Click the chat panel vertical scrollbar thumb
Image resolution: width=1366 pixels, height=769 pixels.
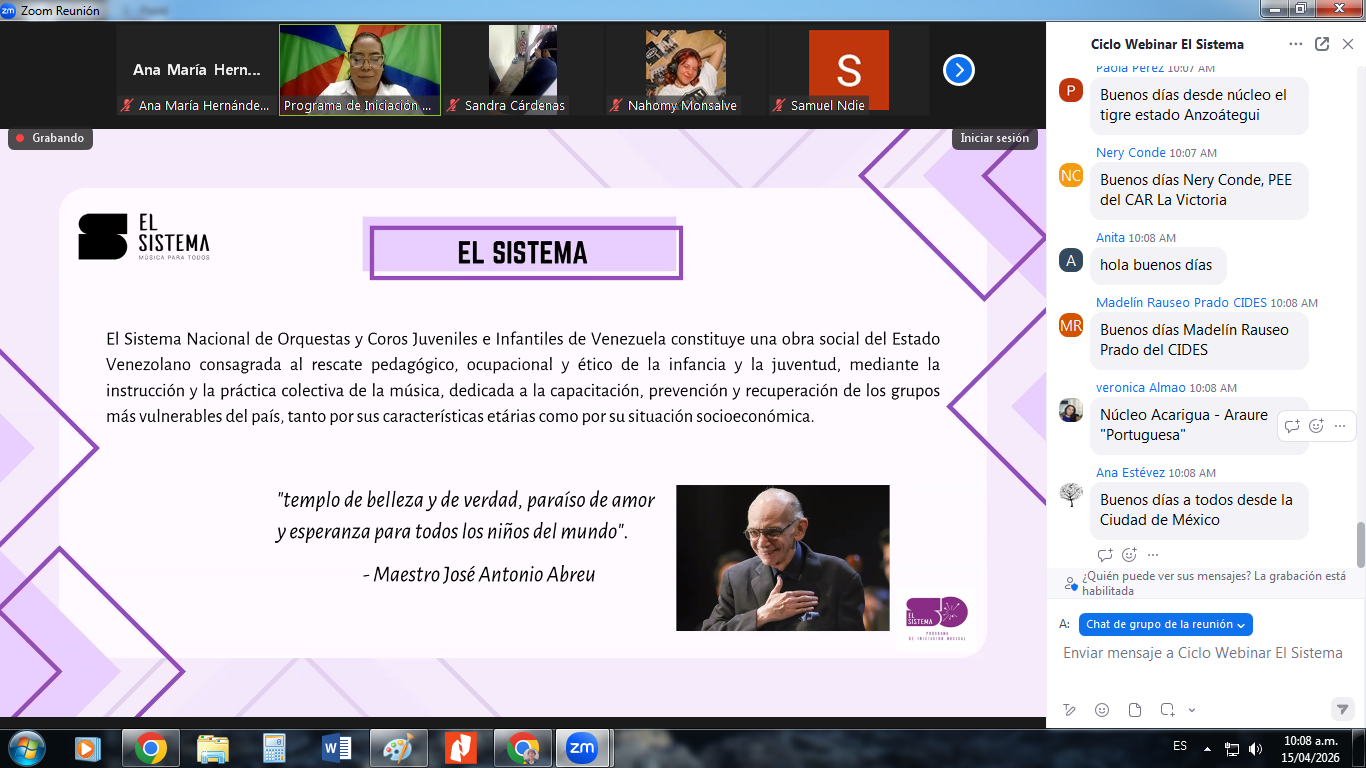[1360, 544]
